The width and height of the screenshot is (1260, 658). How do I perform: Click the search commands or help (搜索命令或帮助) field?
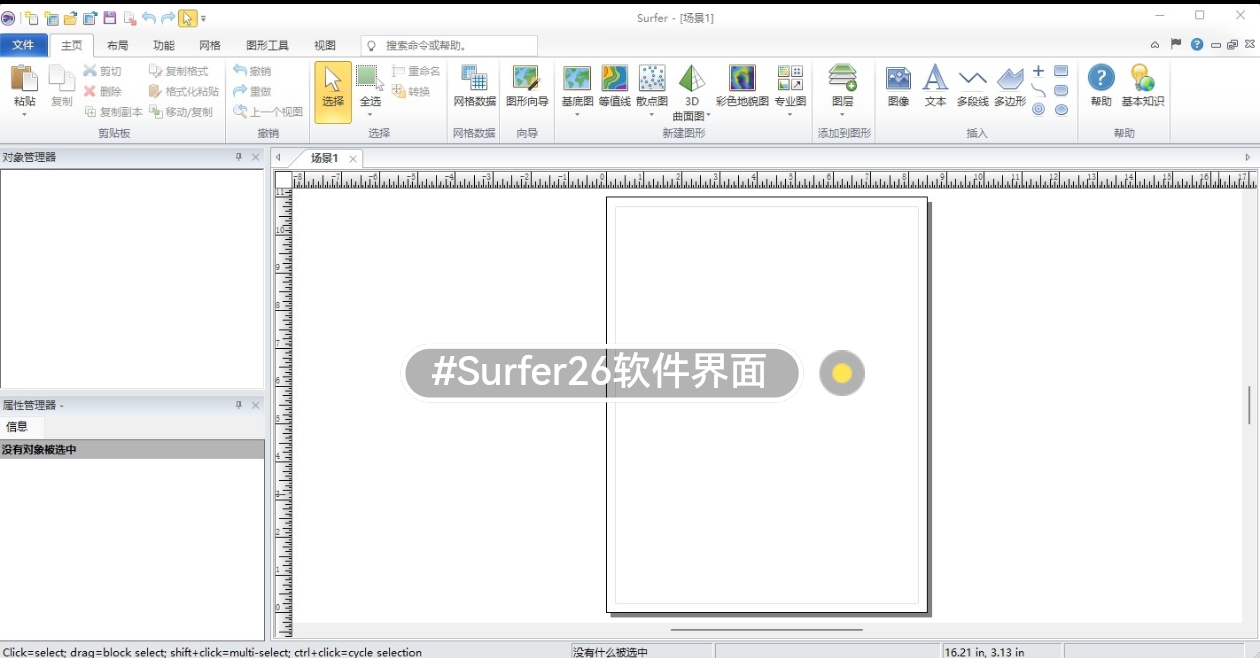[x=449, y=46]
